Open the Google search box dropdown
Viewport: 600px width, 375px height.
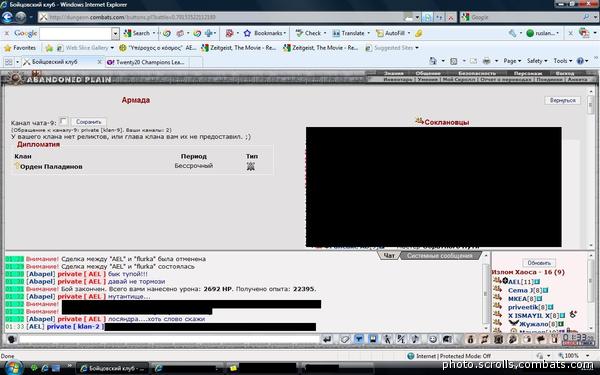click(115, 34)
